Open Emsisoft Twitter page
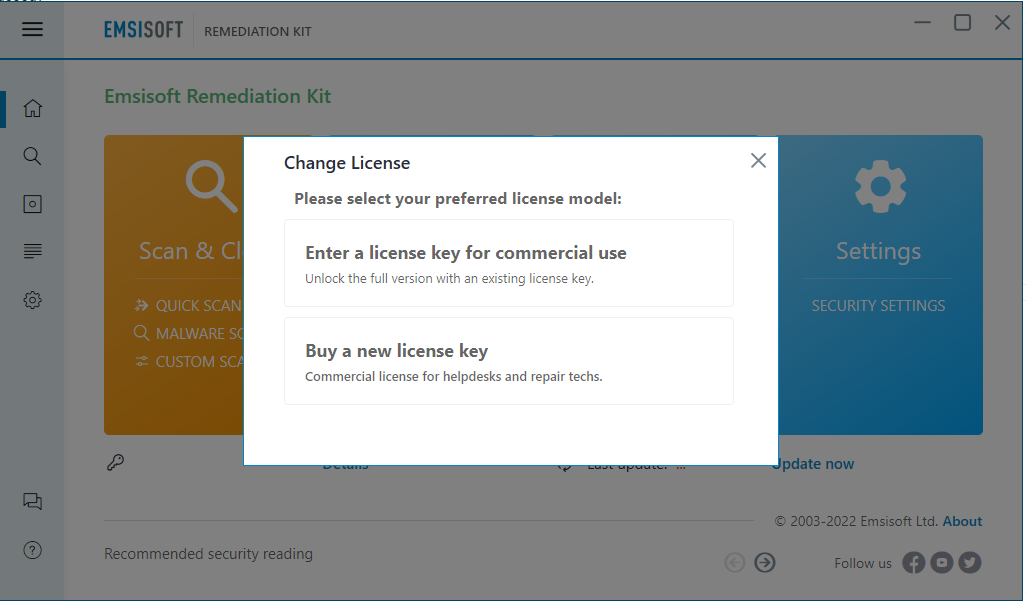This screenshot has width=1026, height=604. [970, 563]
